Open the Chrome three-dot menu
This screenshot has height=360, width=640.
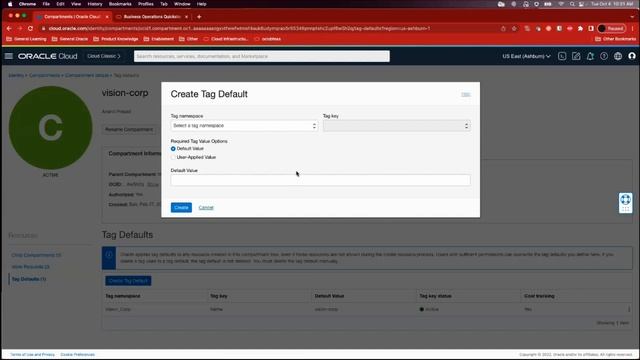[x=633, y=29]
